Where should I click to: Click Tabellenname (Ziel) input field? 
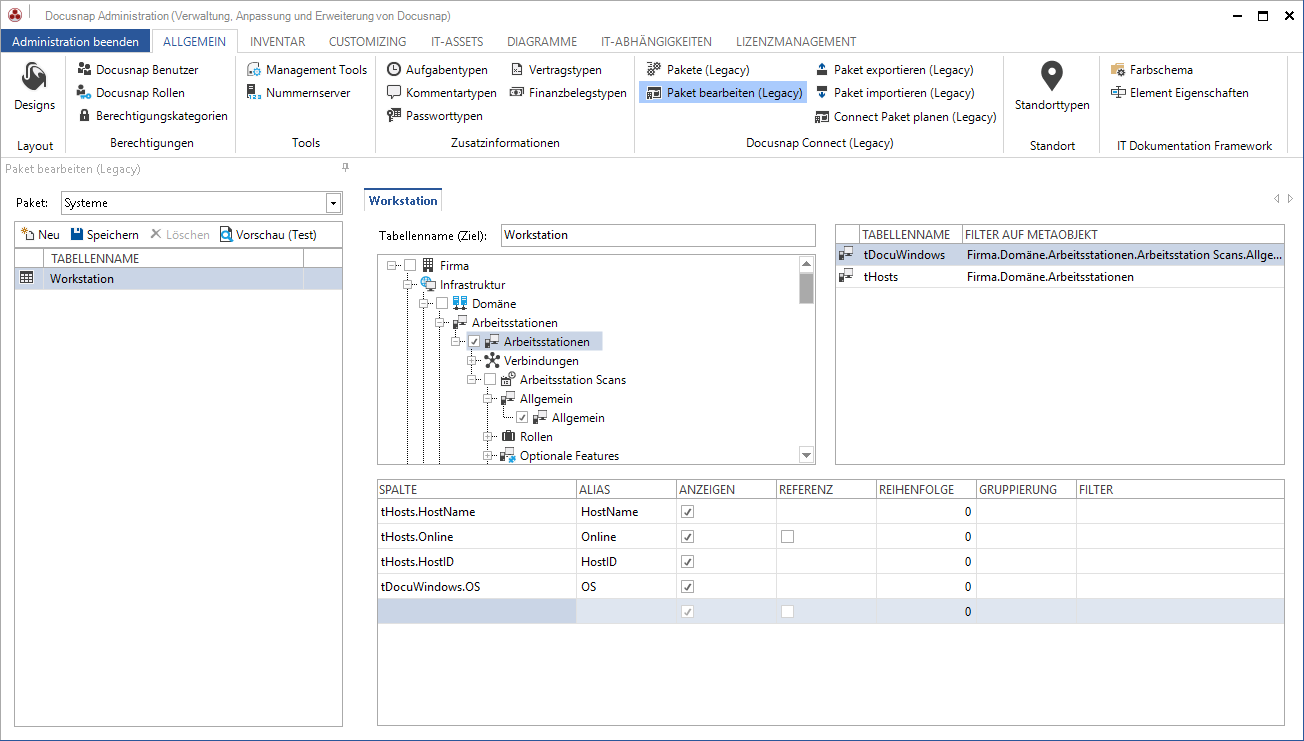pos(658,235)
